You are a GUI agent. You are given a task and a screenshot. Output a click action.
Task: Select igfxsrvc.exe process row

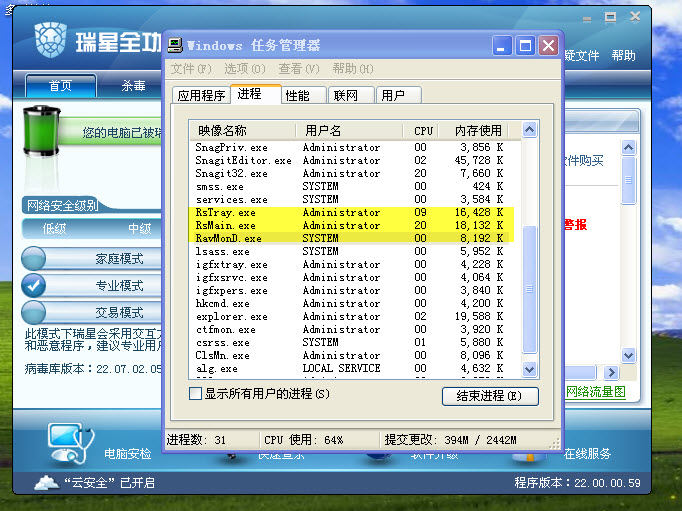pyautogui.click(x=352, y=277)
